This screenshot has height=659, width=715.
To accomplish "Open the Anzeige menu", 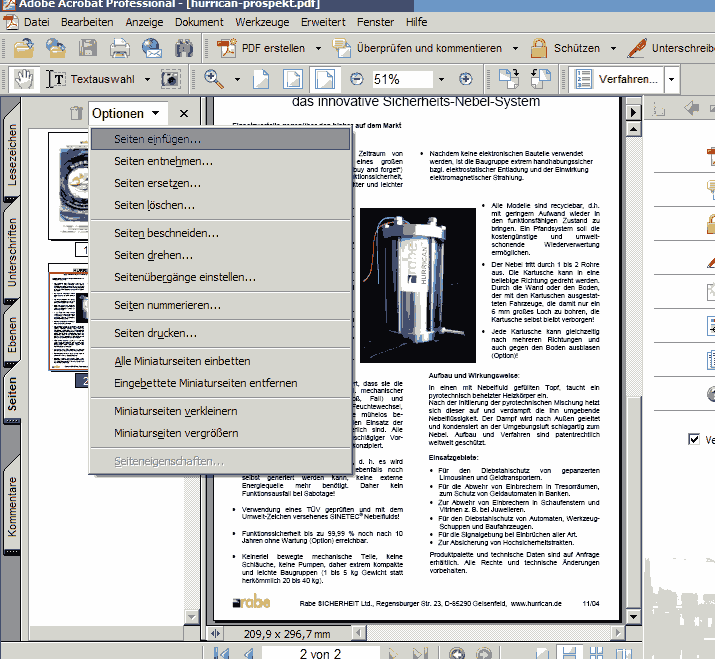I will pyautogui.click(x=144, y=22).
